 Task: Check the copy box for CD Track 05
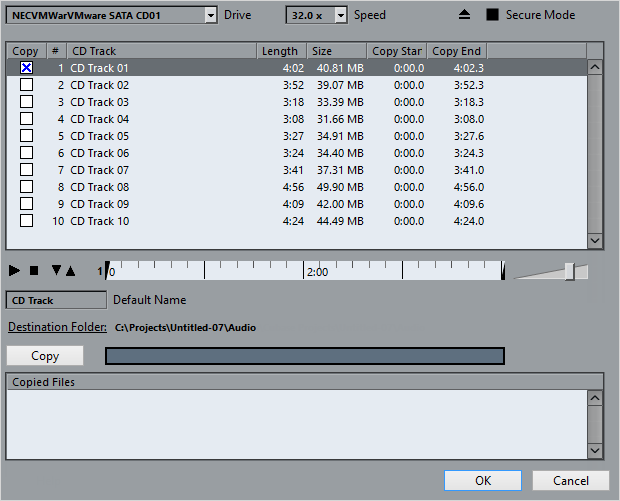click(x=26, y=136)
